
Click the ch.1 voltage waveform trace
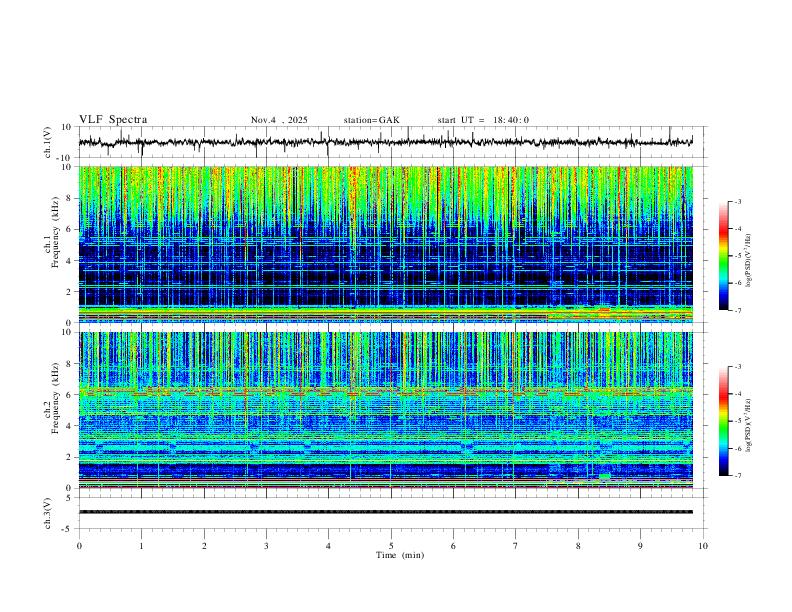(386, 142)
